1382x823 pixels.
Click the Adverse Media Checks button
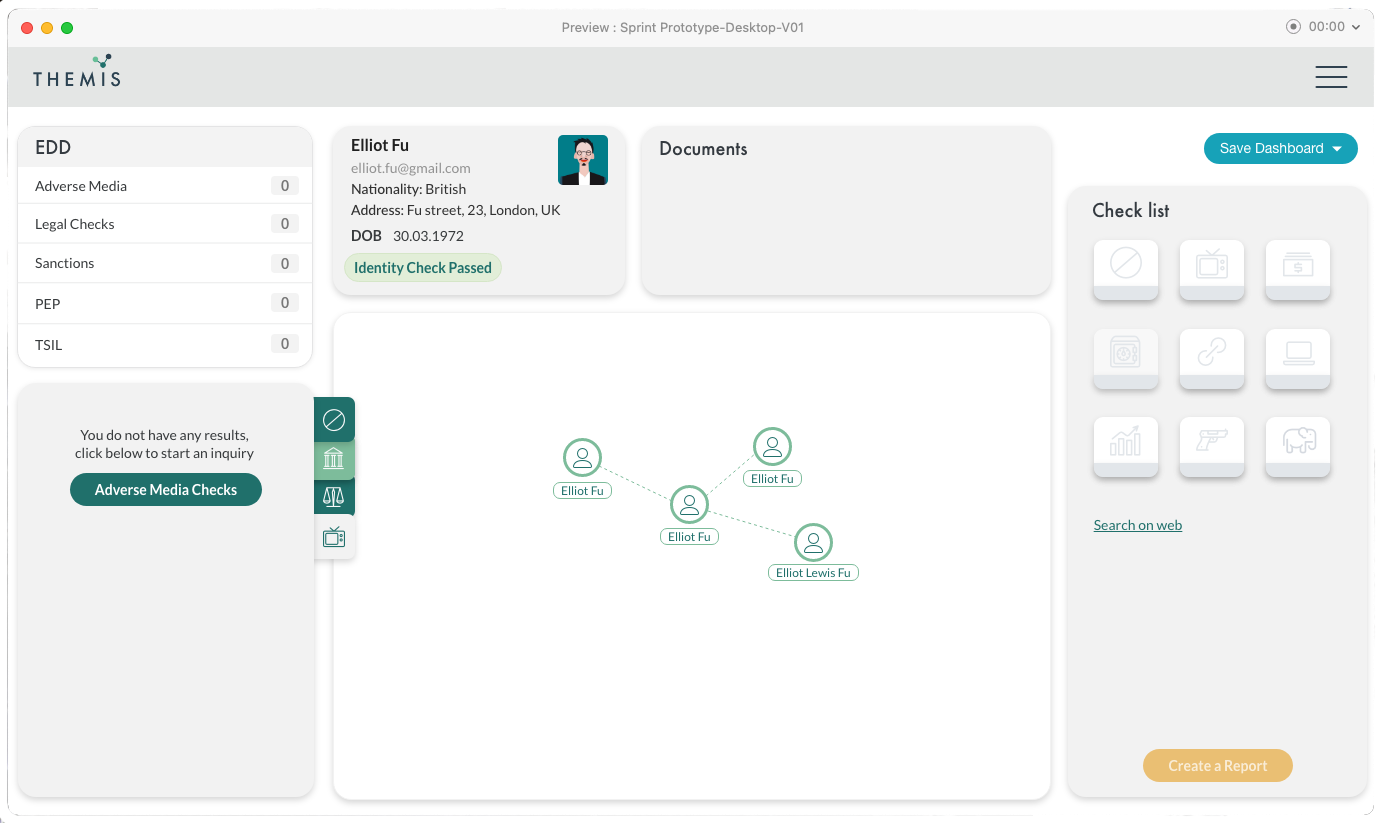pos(166,490)
